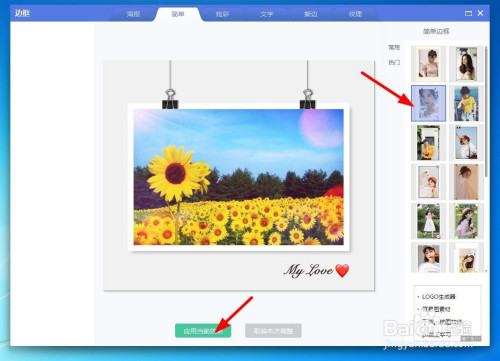Click the scrollbar of the border list

click(486, 112)
